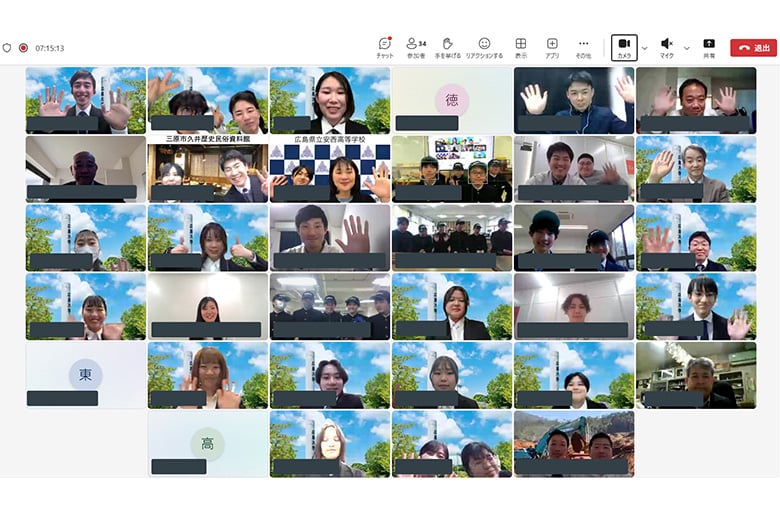Image resolution: width=780 pixels, height=512 pixels.
Task: Expand the microphone options dropdown arrow
Action: pyautogui.click(x=687, y=48)
